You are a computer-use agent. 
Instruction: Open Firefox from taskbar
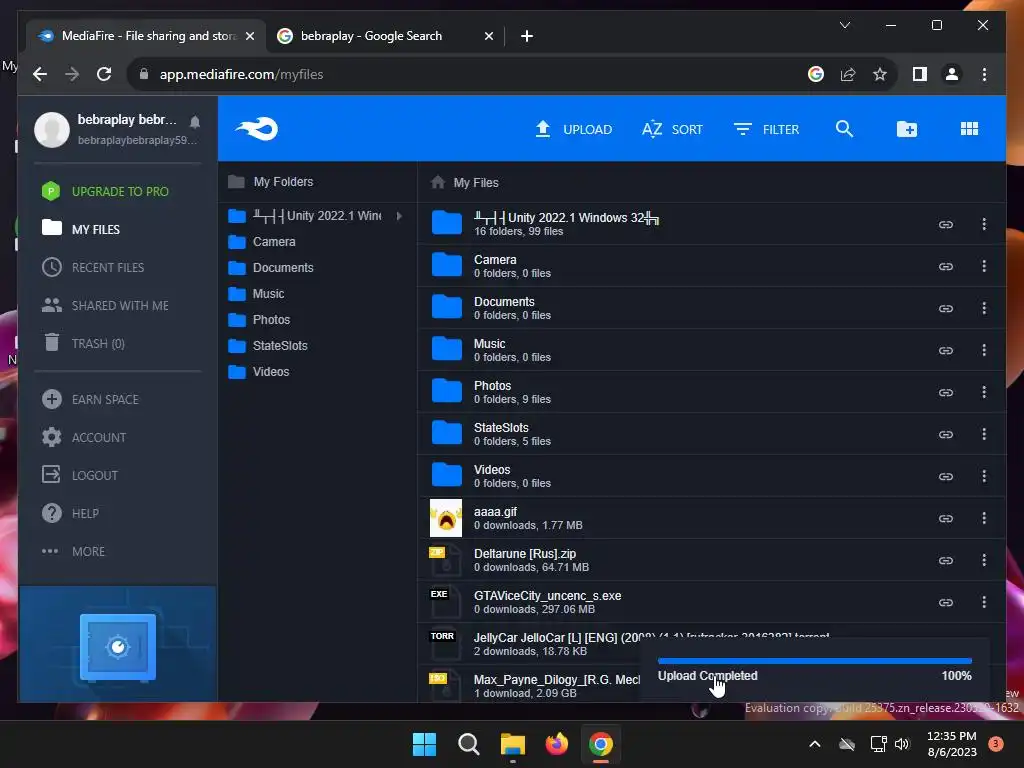pyautogui.click(x=556, y=744)
